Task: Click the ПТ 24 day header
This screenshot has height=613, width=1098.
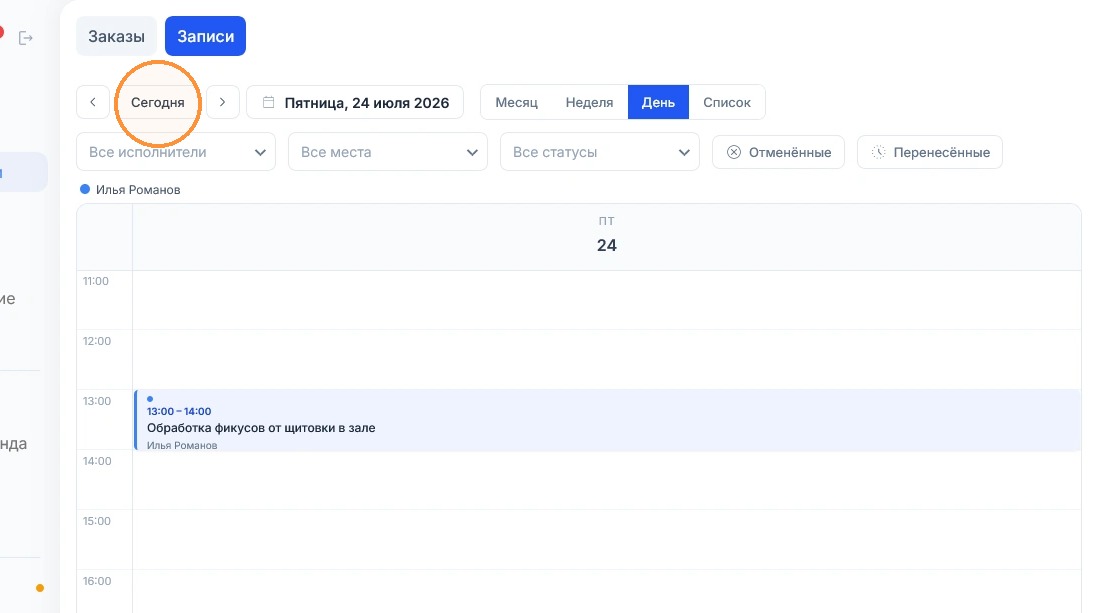Action: [606, 236]
